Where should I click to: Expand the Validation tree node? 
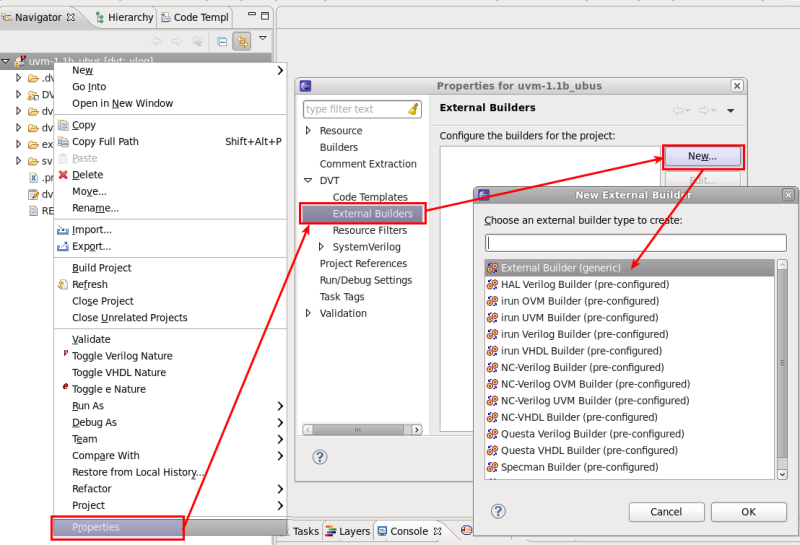point(308,313)
